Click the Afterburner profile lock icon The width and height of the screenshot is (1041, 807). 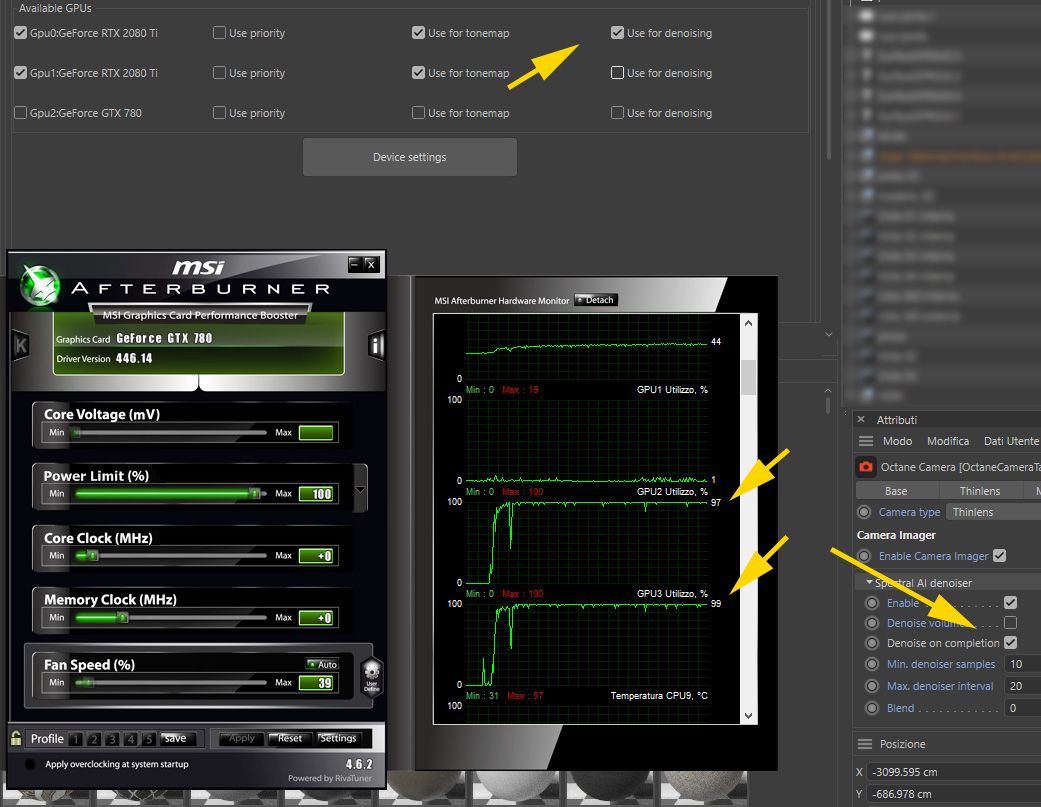tap(16, 738)
